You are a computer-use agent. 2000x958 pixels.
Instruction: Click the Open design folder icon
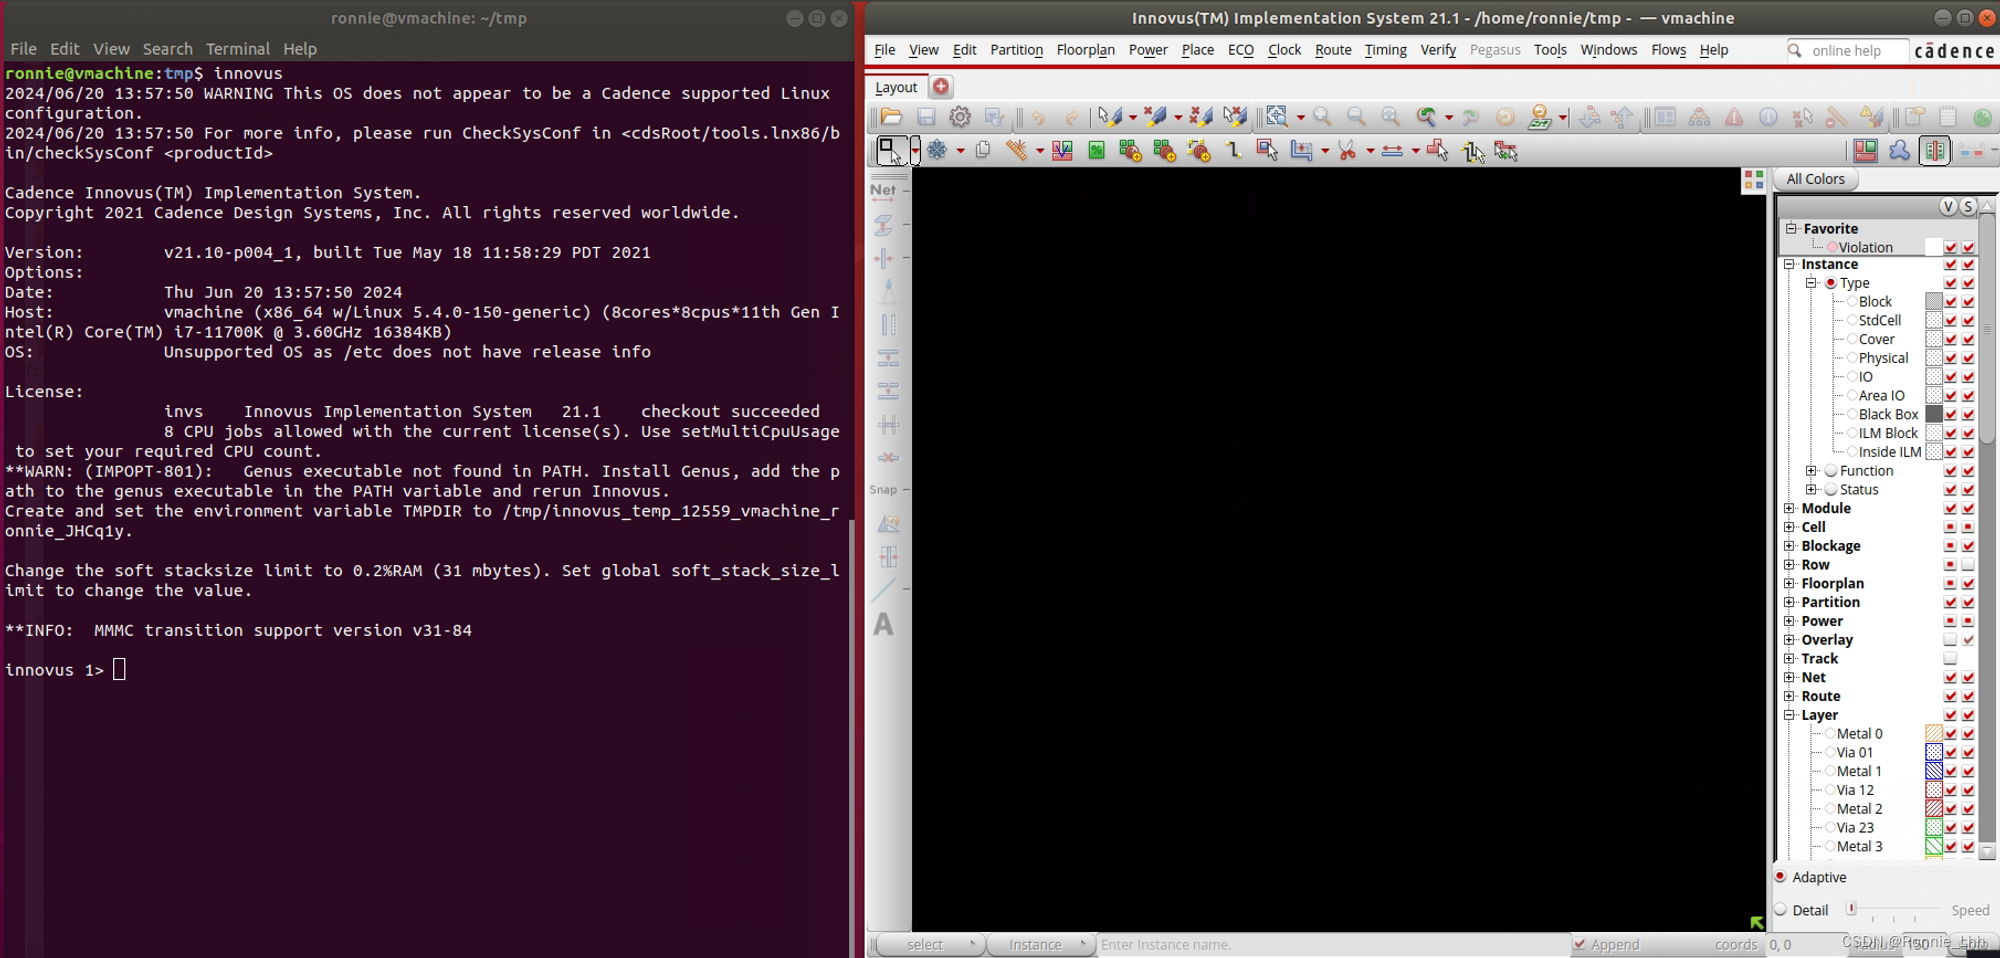[x=891, y=117]
